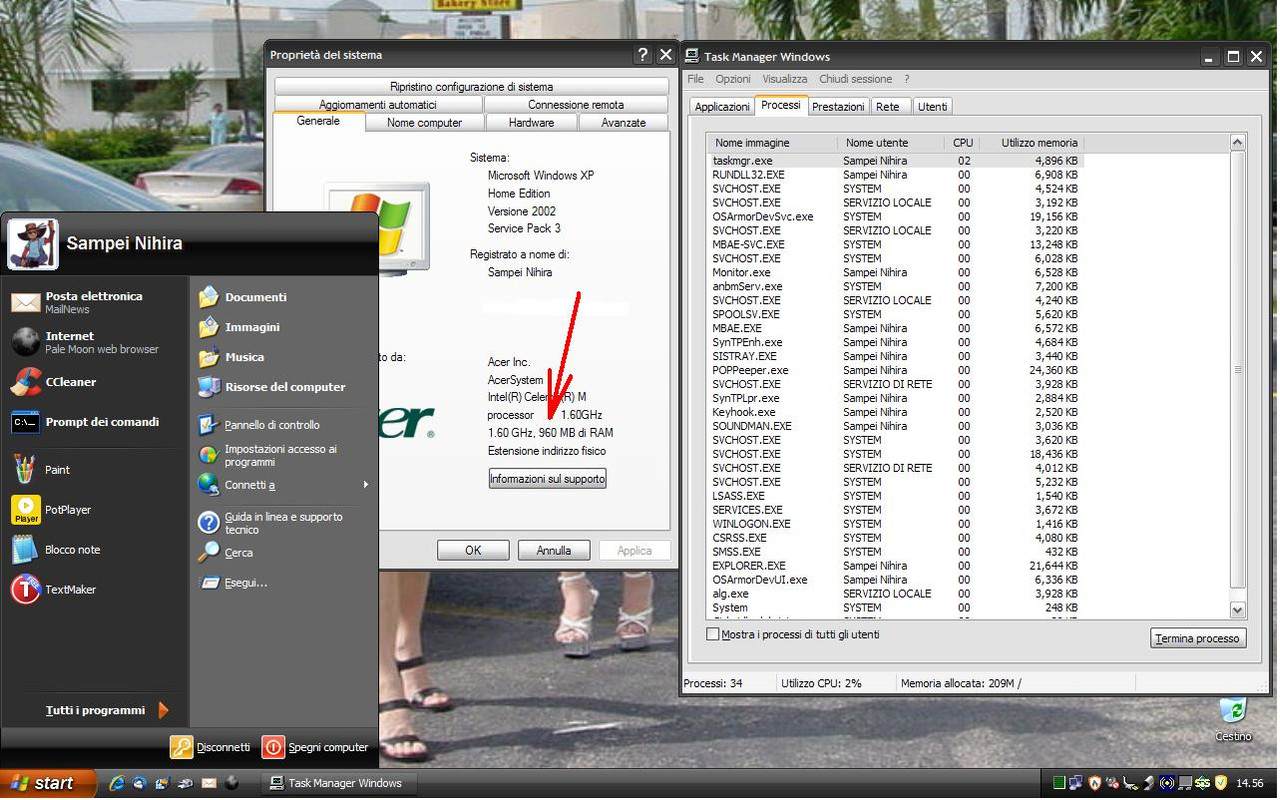
Task: Switch to the Applicazioni tab
Action: pos(722,106)
